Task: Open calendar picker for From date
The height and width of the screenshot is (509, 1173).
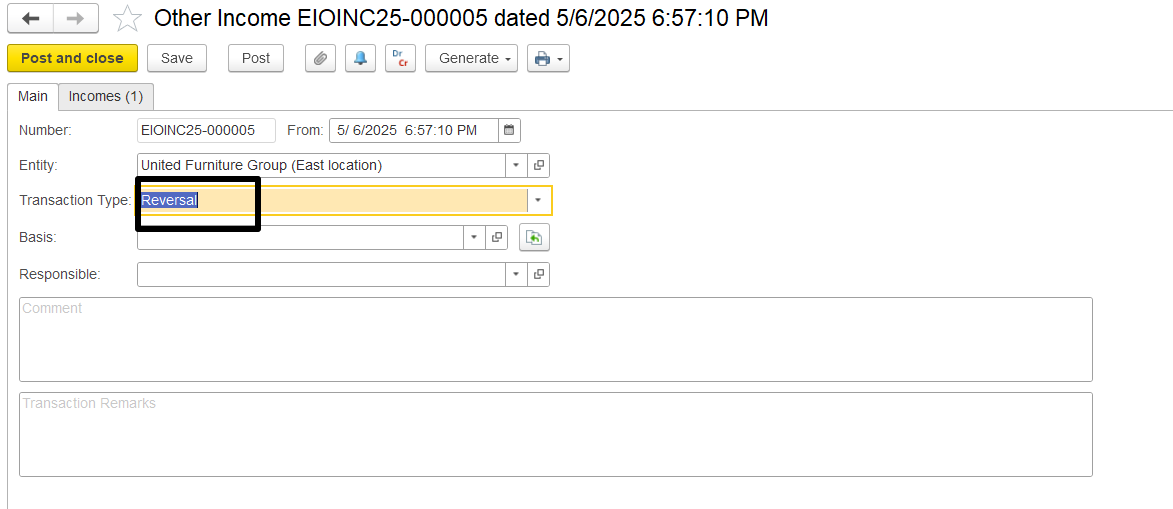Action: point(509,130)
